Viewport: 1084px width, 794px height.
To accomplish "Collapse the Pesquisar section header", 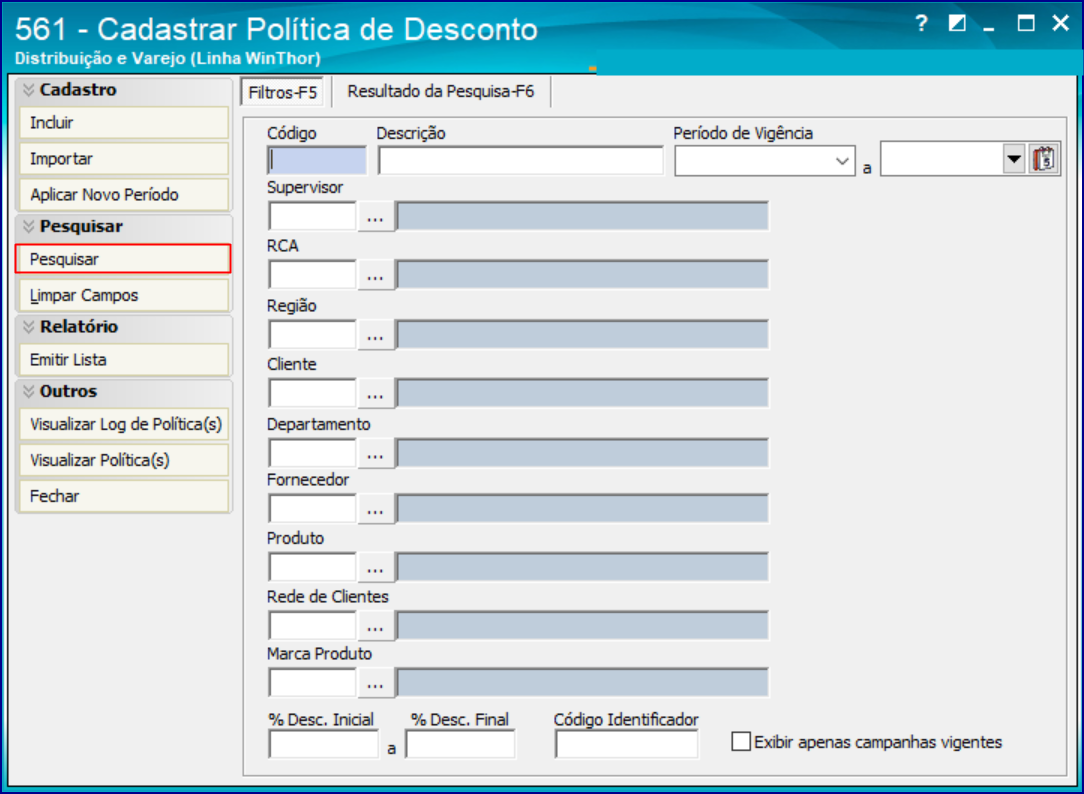I will (x=28, y=227).
